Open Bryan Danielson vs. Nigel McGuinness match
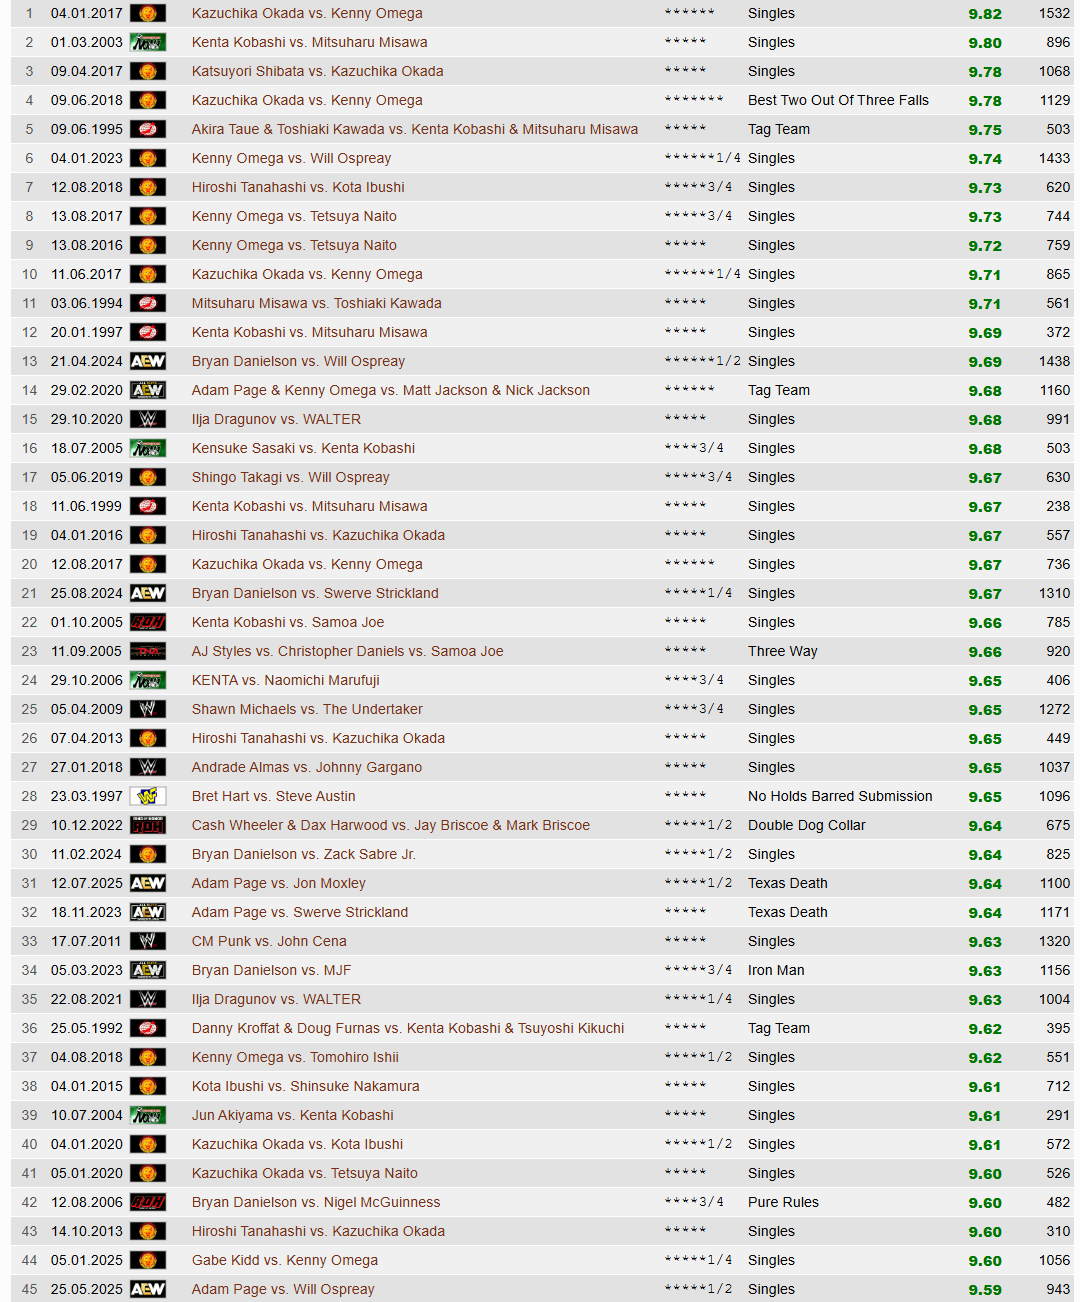The height and width of the screenshot is (1302, 1080). coord(316,1203)
